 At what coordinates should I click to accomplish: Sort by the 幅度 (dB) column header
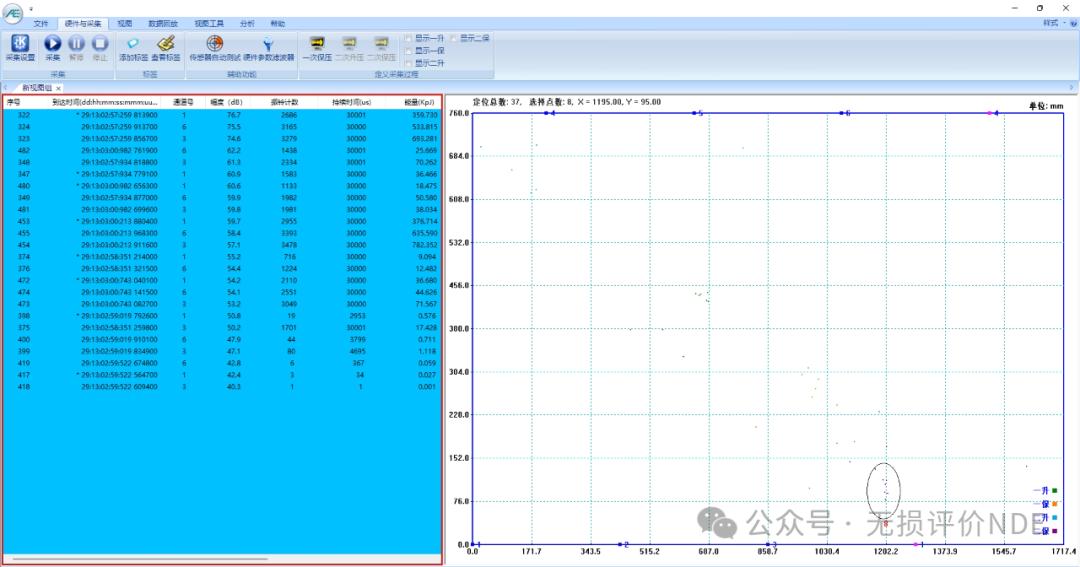coord(227,102)
